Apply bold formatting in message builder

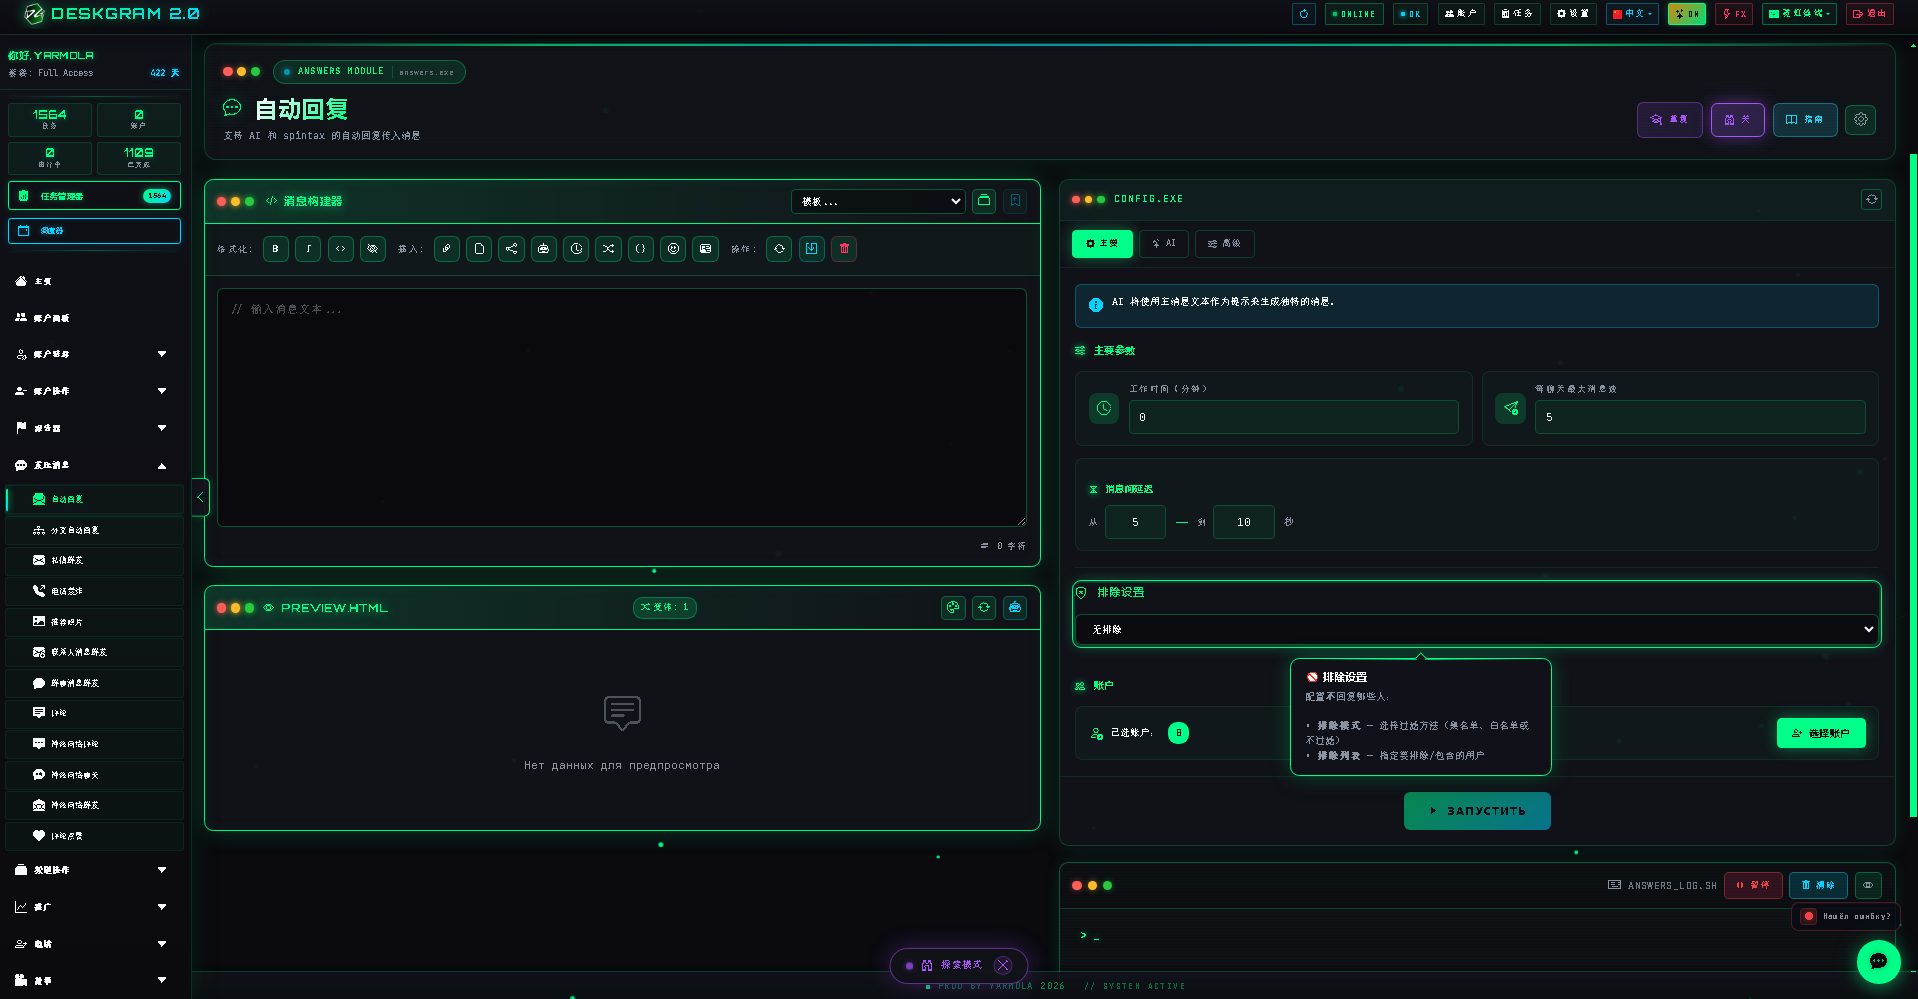(276, 249)
